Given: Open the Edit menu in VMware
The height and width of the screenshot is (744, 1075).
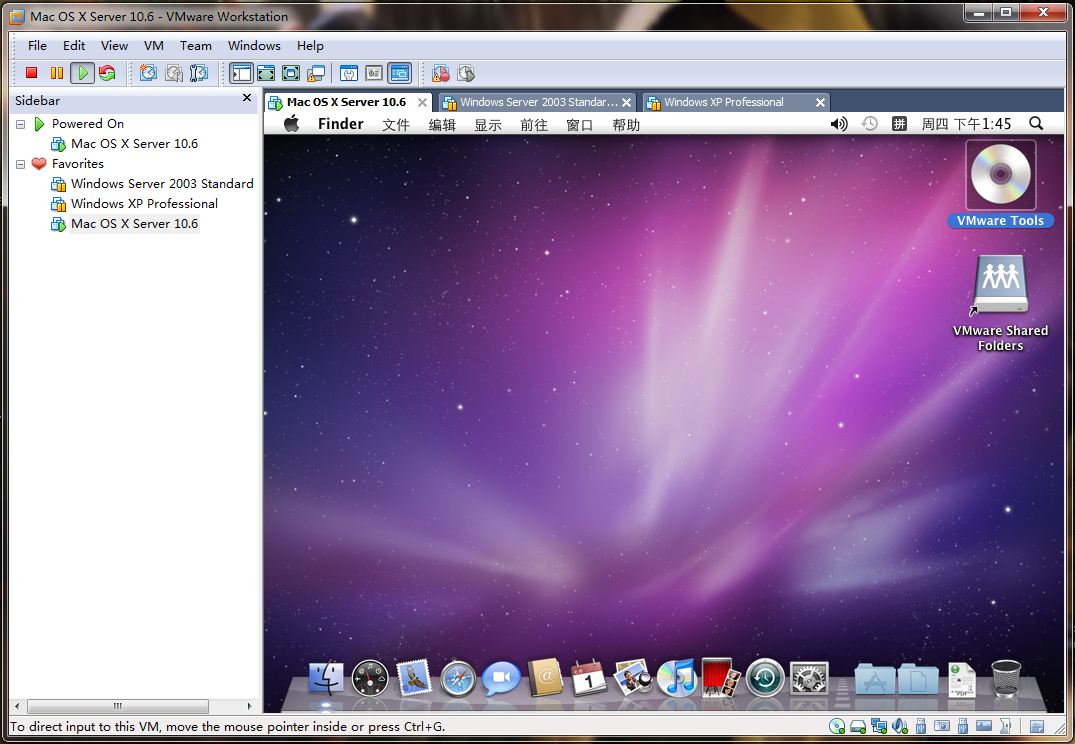Looking at the screenshot, I should point(74,46).
